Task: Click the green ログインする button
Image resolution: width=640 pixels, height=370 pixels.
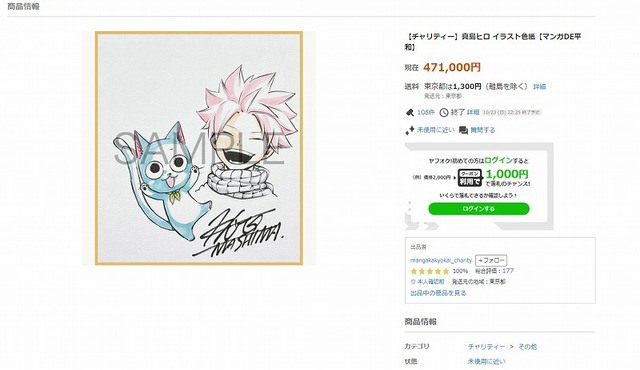Action: 479,209
